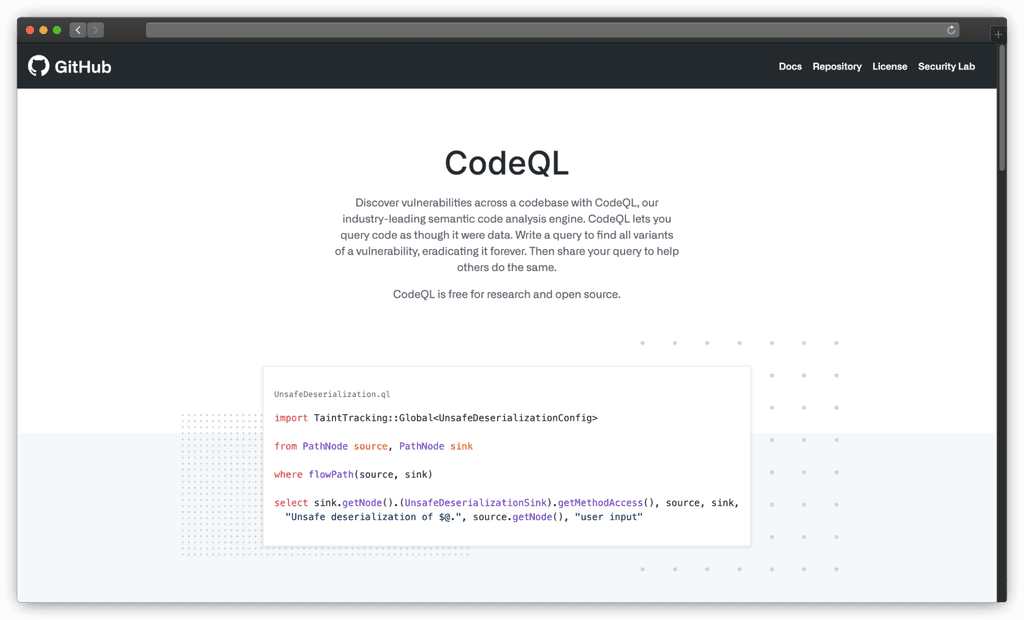Close the browser window with red button

pos(29,30)
